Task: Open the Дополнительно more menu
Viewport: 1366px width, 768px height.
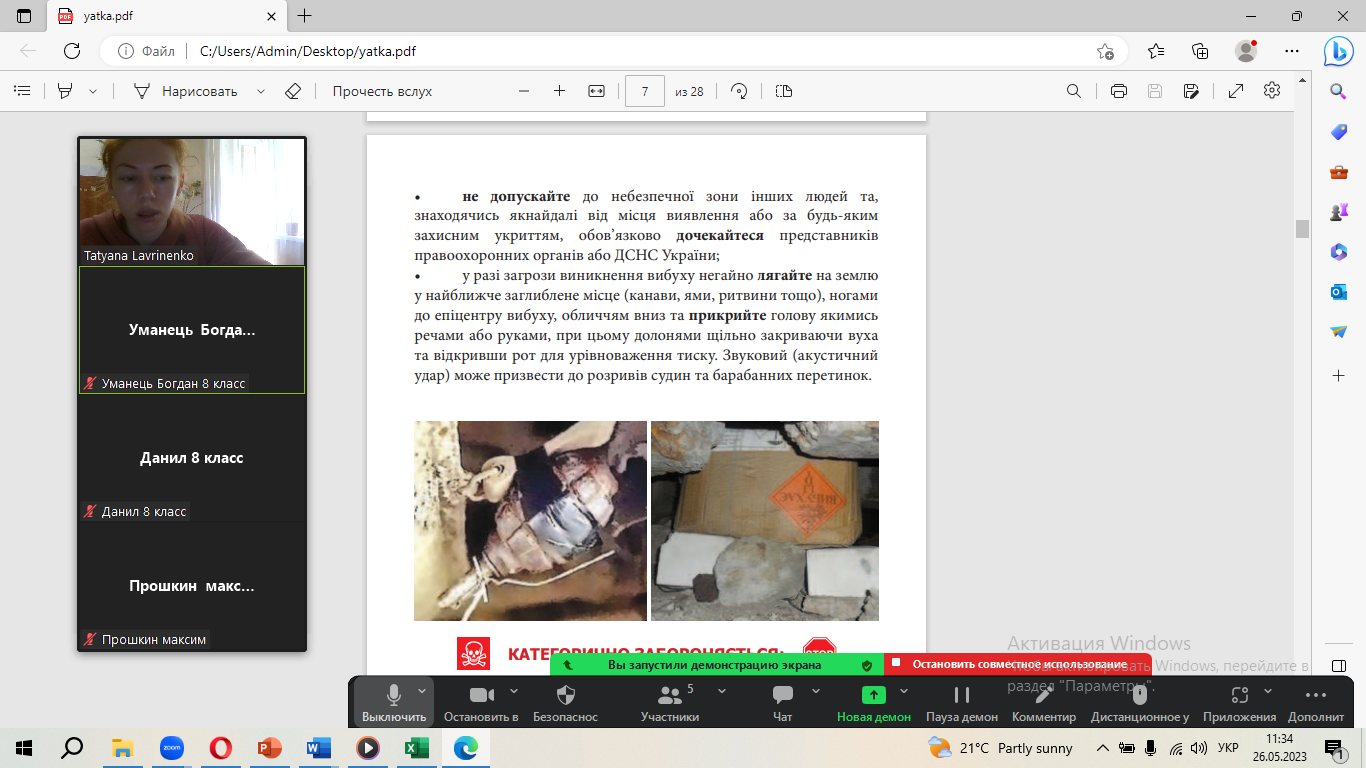Action: pos(1316,702)
